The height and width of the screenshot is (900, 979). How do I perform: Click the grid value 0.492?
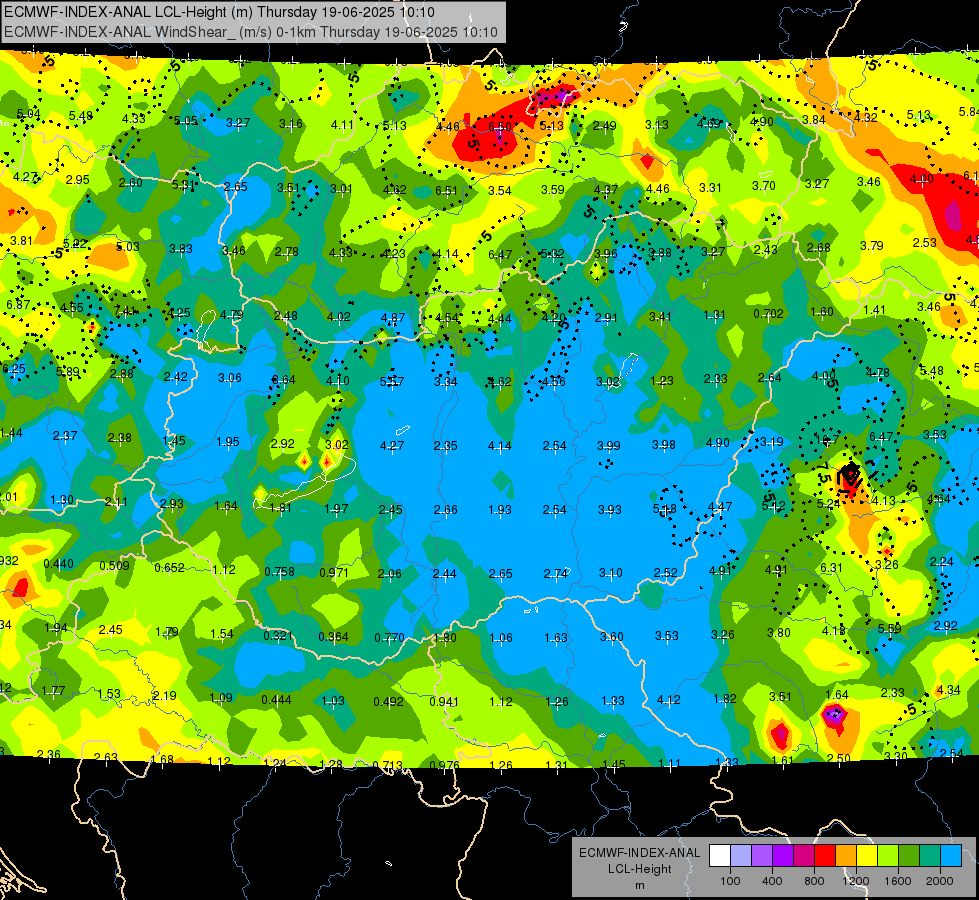click(388, 701)
